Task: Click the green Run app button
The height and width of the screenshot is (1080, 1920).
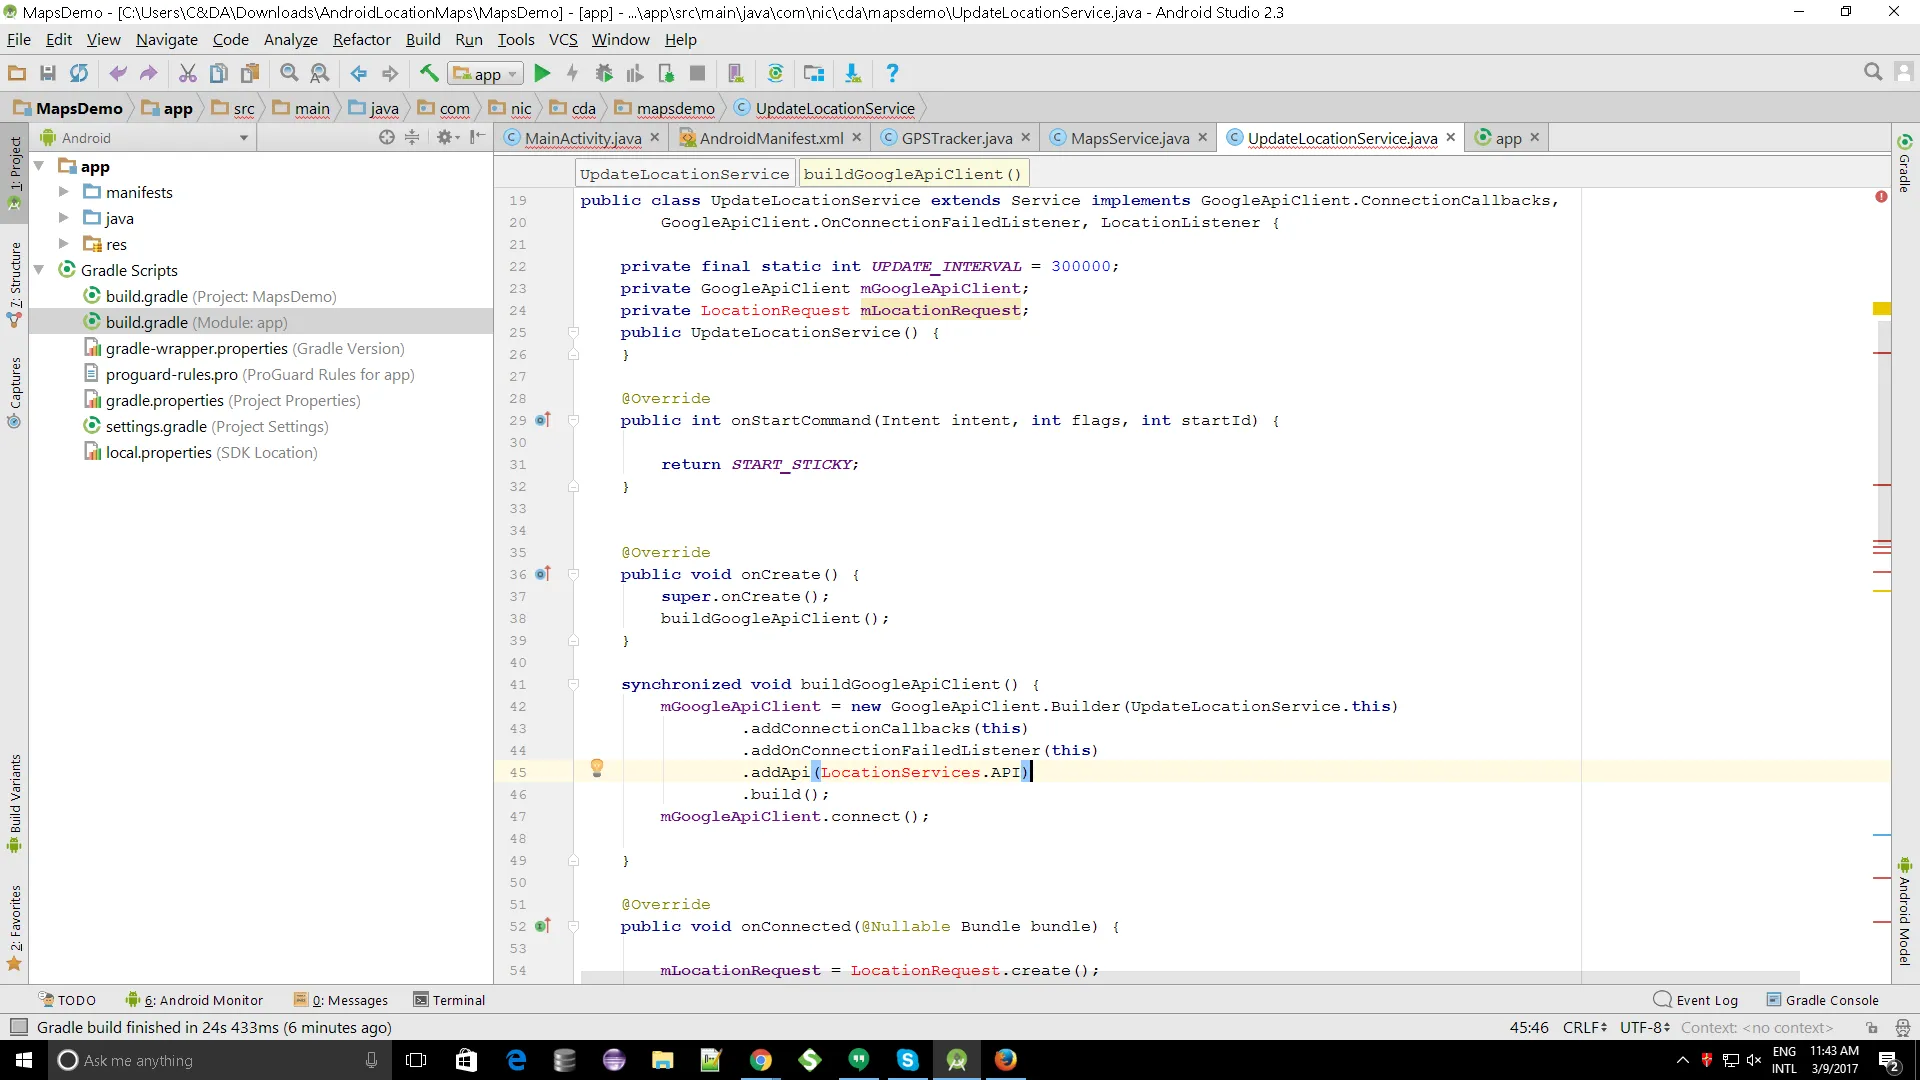Action: [542, 73]
